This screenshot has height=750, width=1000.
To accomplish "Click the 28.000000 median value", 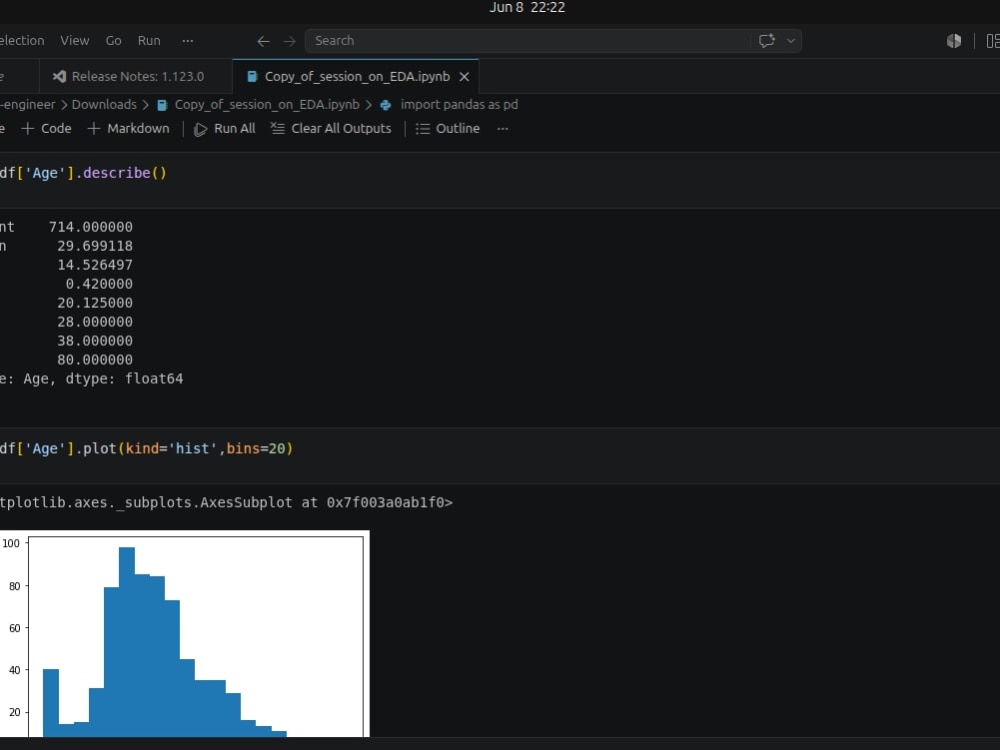I will 95,322.
